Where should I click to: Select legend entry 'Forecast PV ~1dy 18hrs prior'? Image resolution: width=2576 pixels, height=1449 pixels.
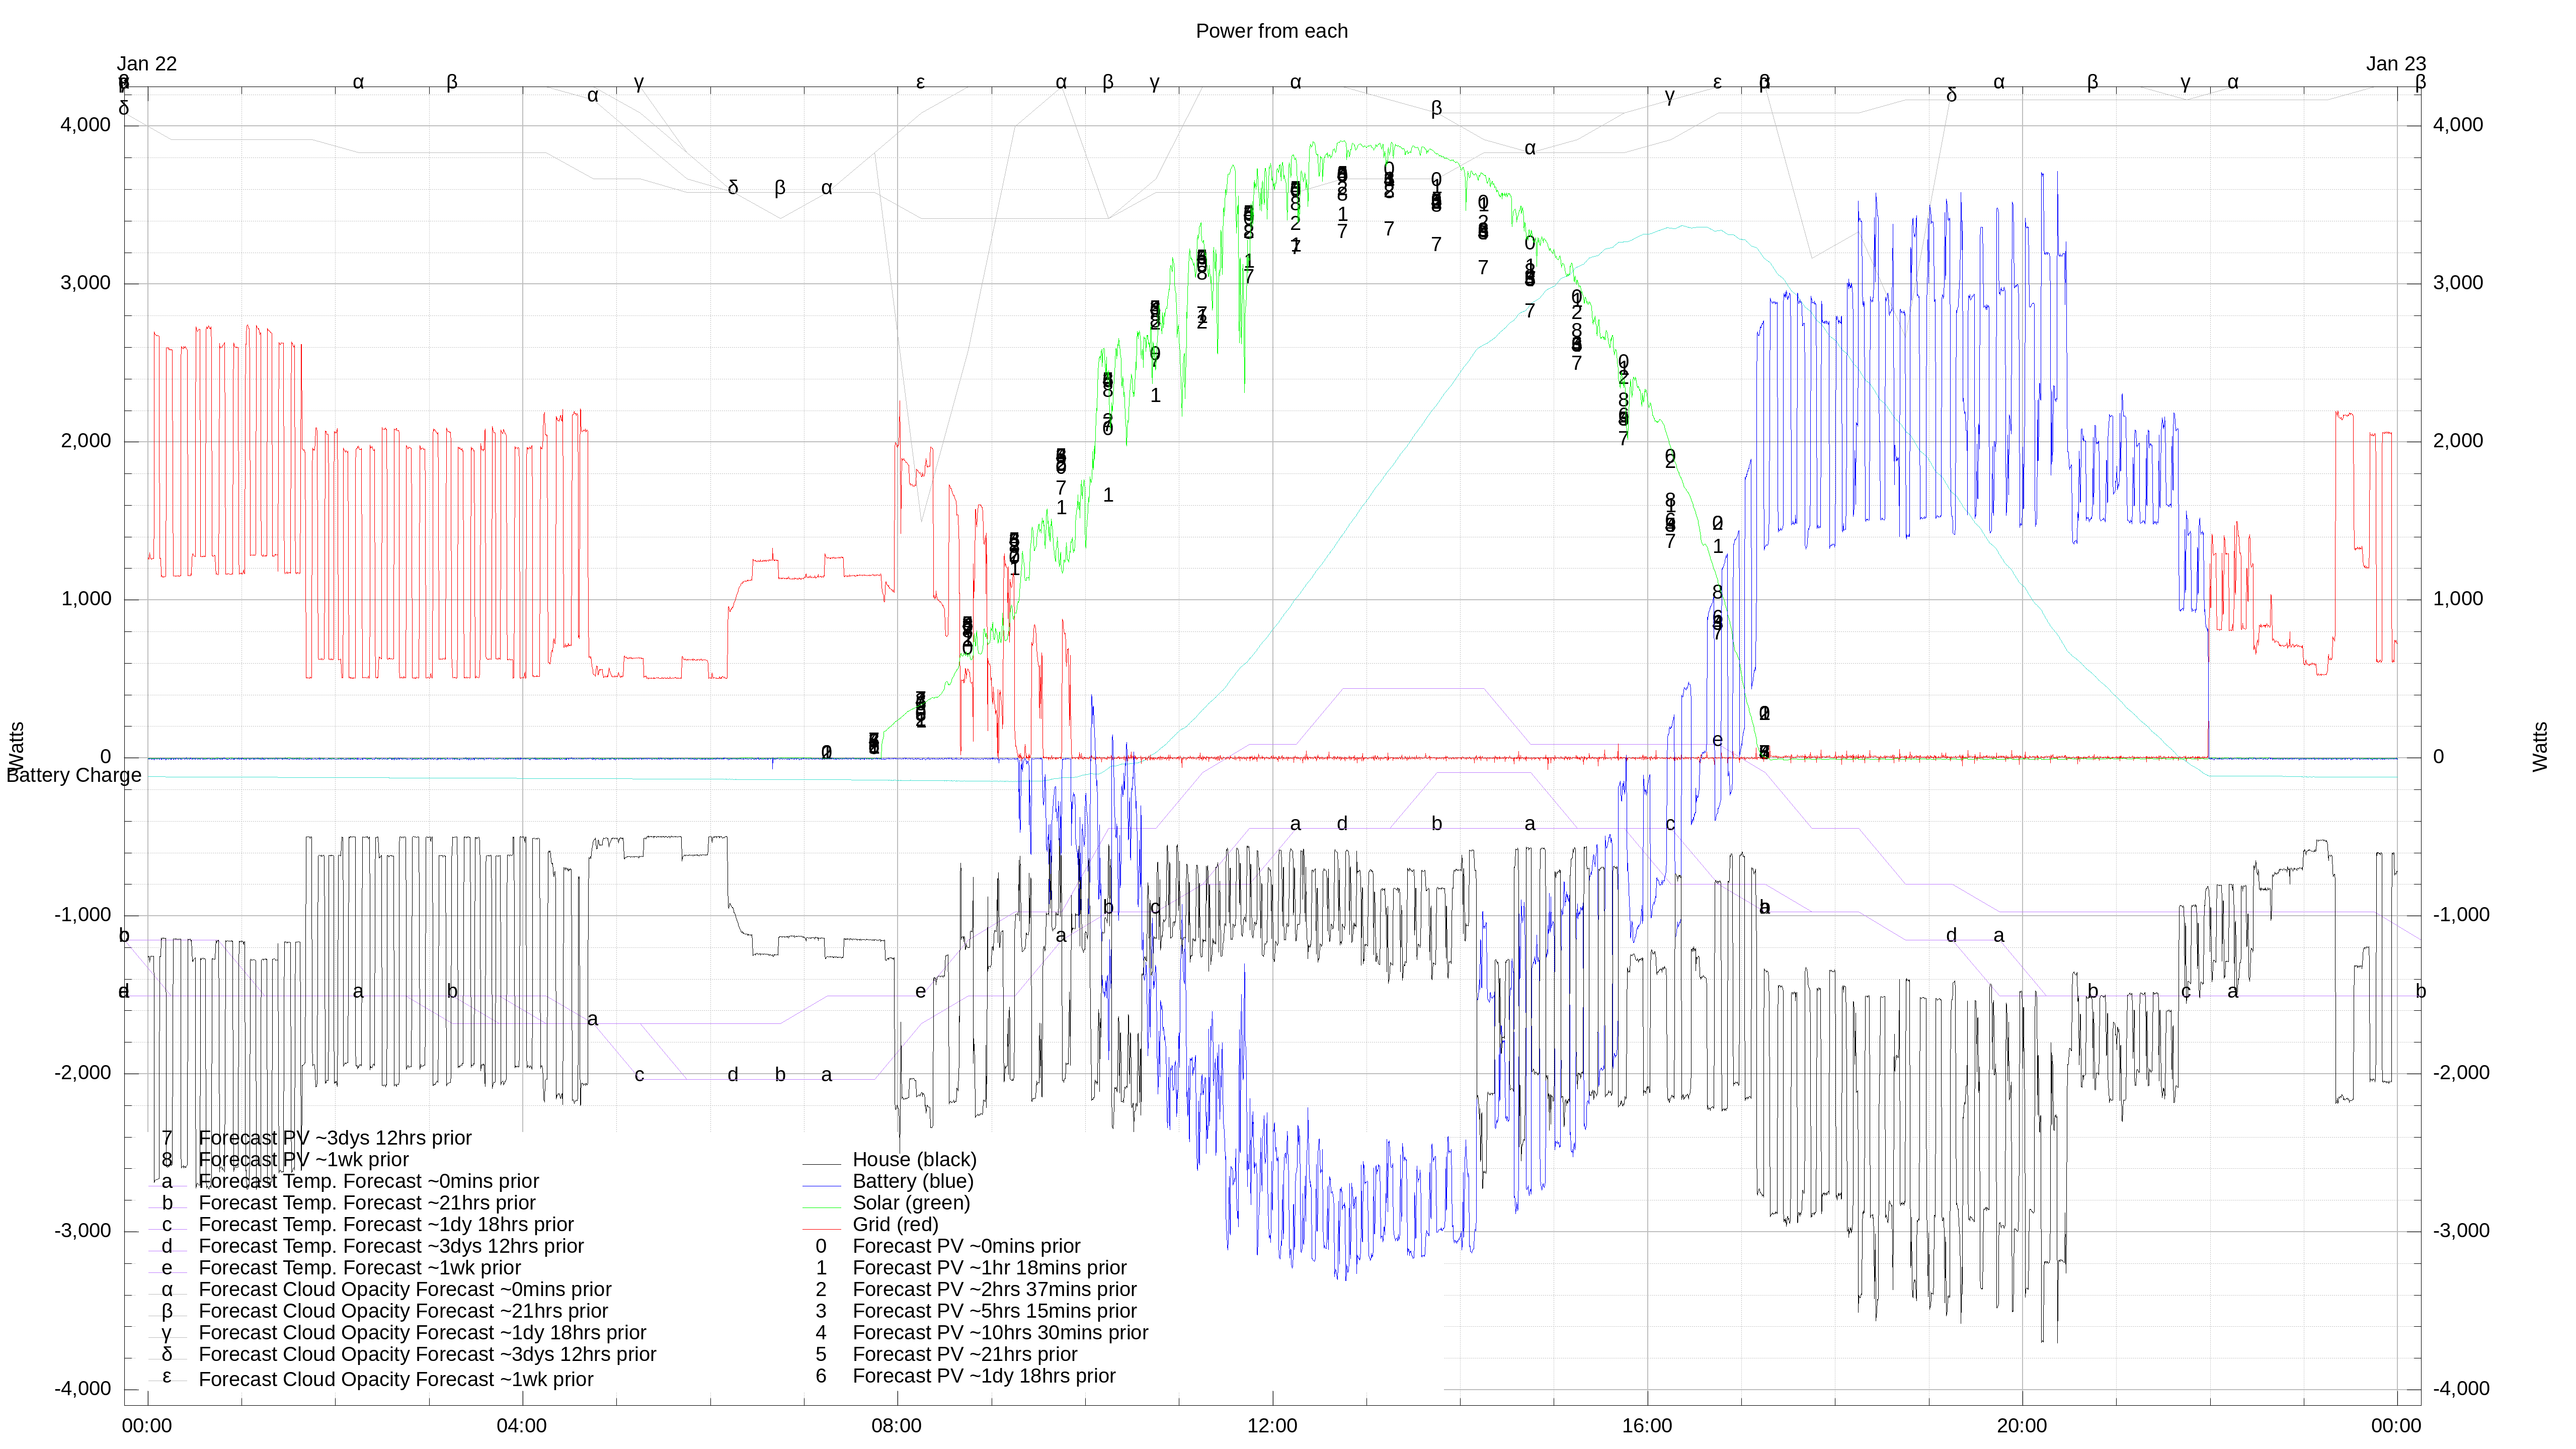click(984, 1376)
